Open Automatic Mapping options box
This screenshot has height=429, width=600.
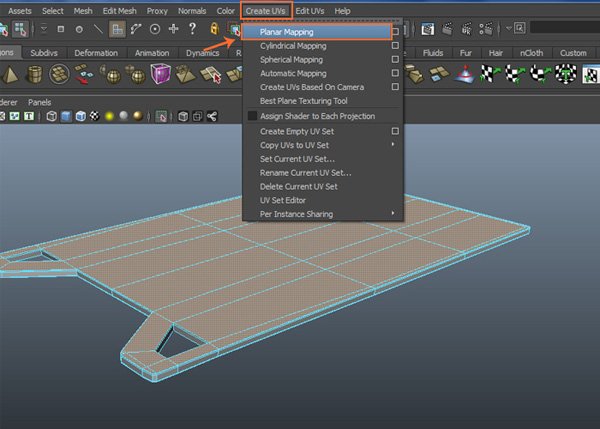(395, 73)
